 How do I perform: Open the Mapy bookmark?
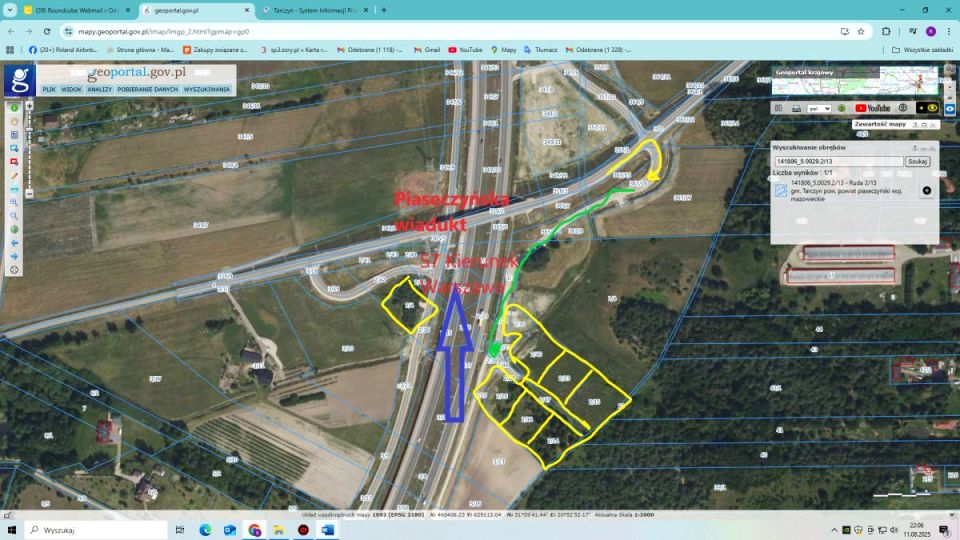pos(503,50)
